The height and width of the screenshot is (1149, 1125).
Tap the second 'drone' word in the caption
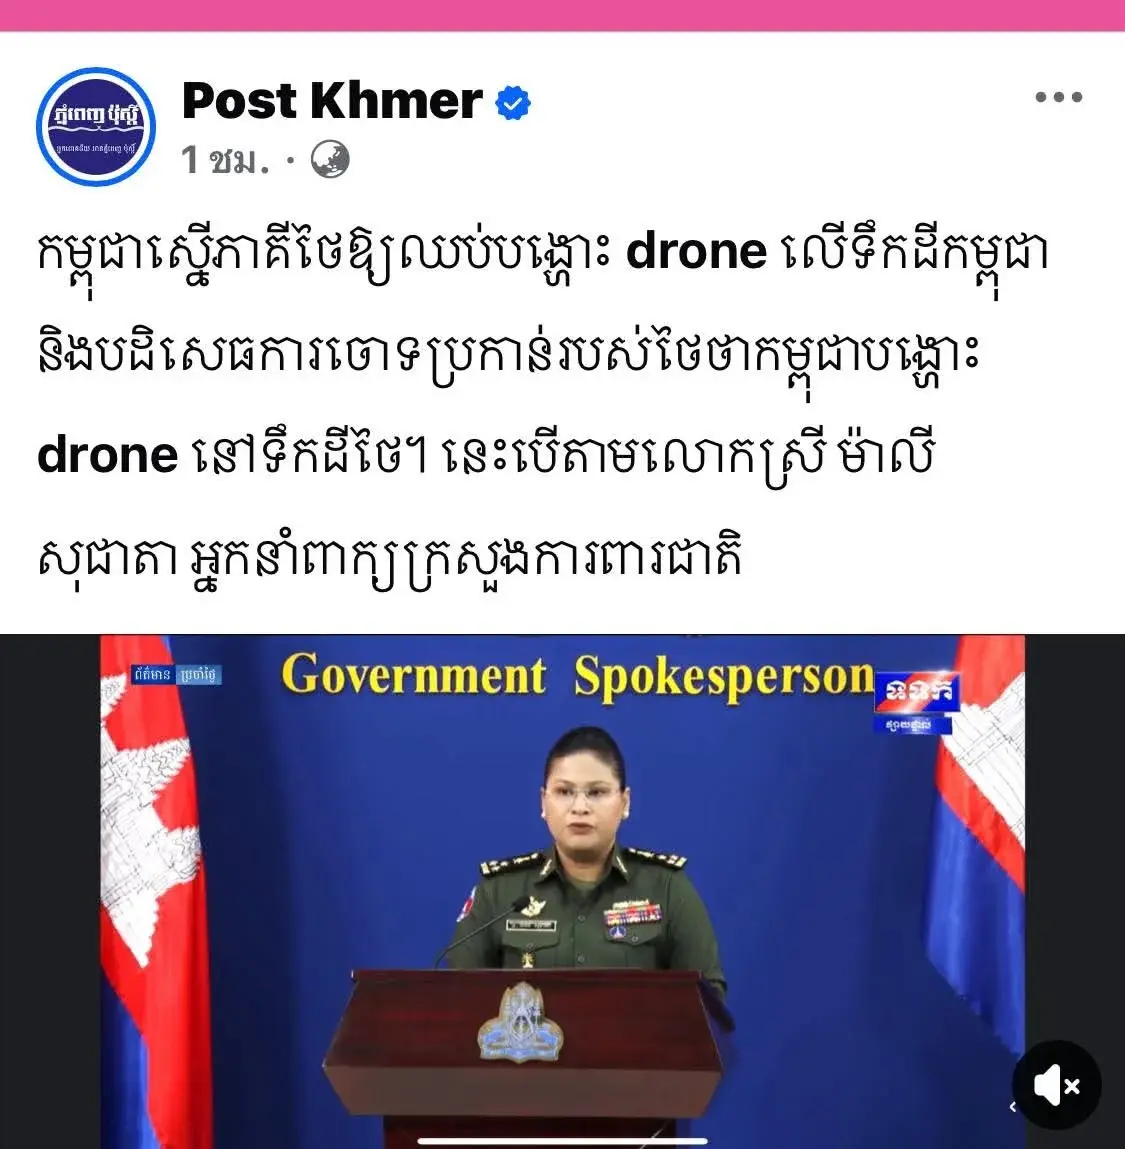tap(107, 455)
